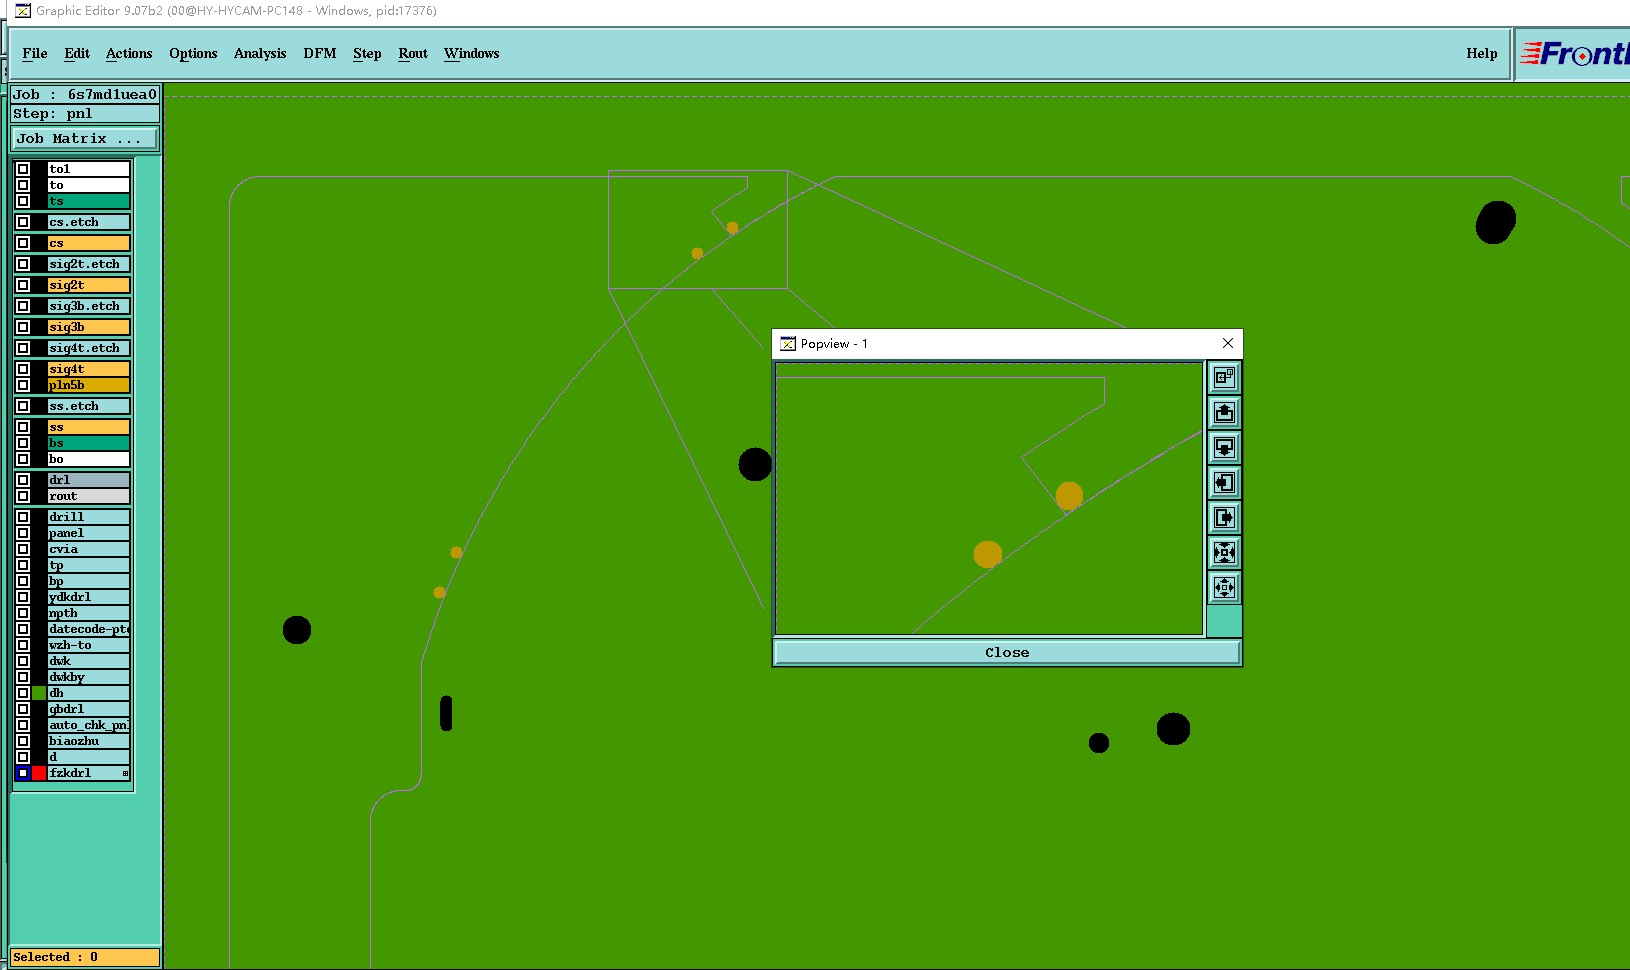This screenshot has width=1630, height=970.
Task: Open the Help menu
Action: [1482, 54]
